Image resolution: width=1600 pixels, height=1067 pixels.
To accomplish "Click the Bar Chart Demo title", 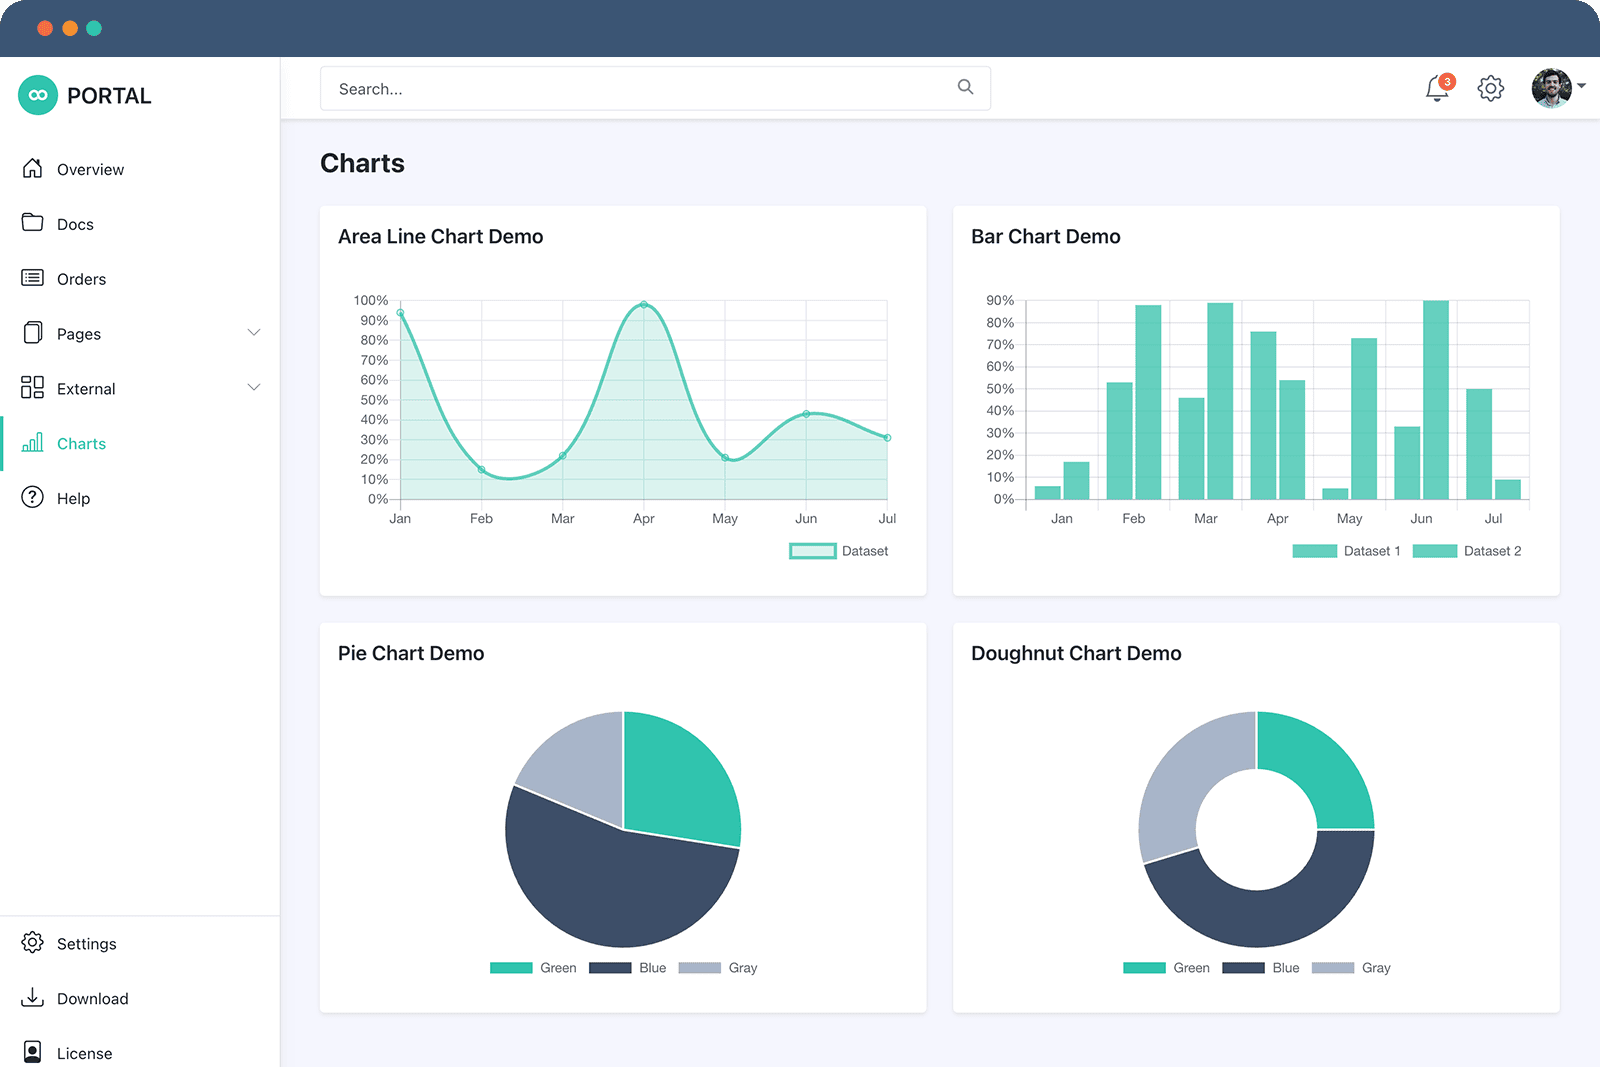I will (x=1046, y=237).
